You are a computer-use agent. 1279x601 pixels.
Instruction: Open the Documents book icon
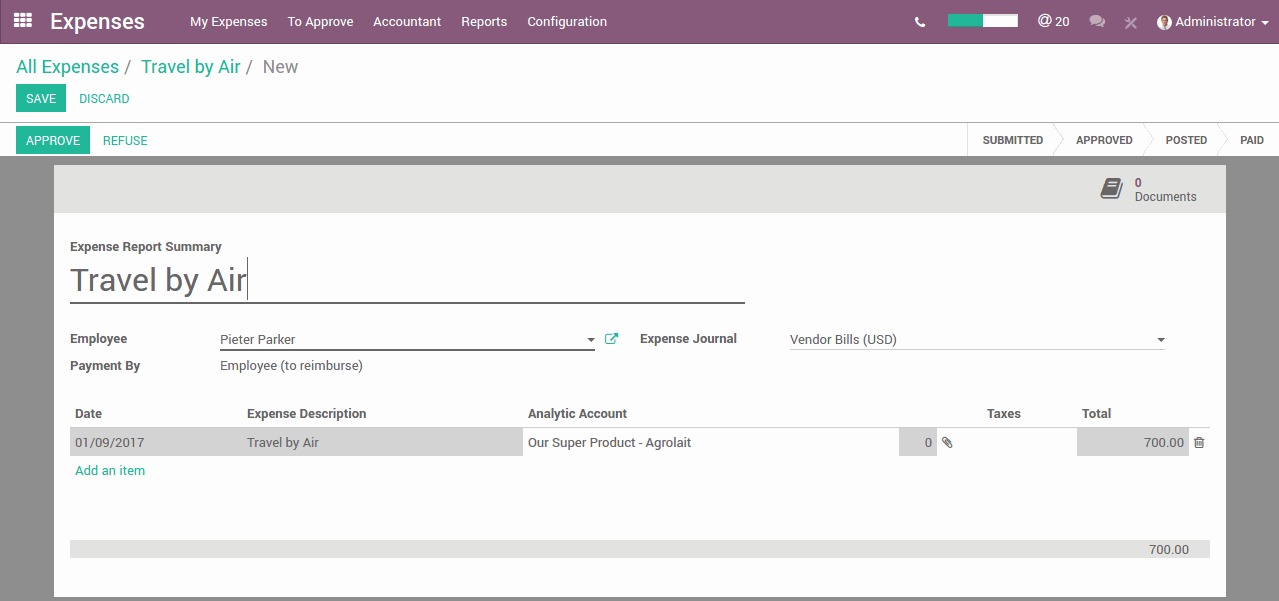1111,188
